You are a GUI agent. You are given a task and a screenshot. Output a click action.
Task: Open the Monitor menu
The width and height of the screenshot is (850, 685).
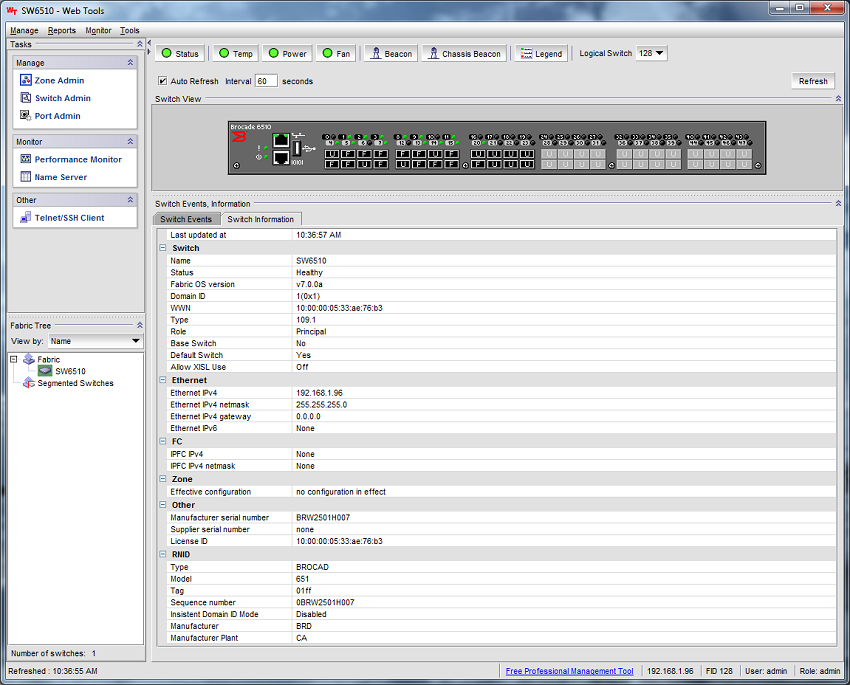pos(98,30)
